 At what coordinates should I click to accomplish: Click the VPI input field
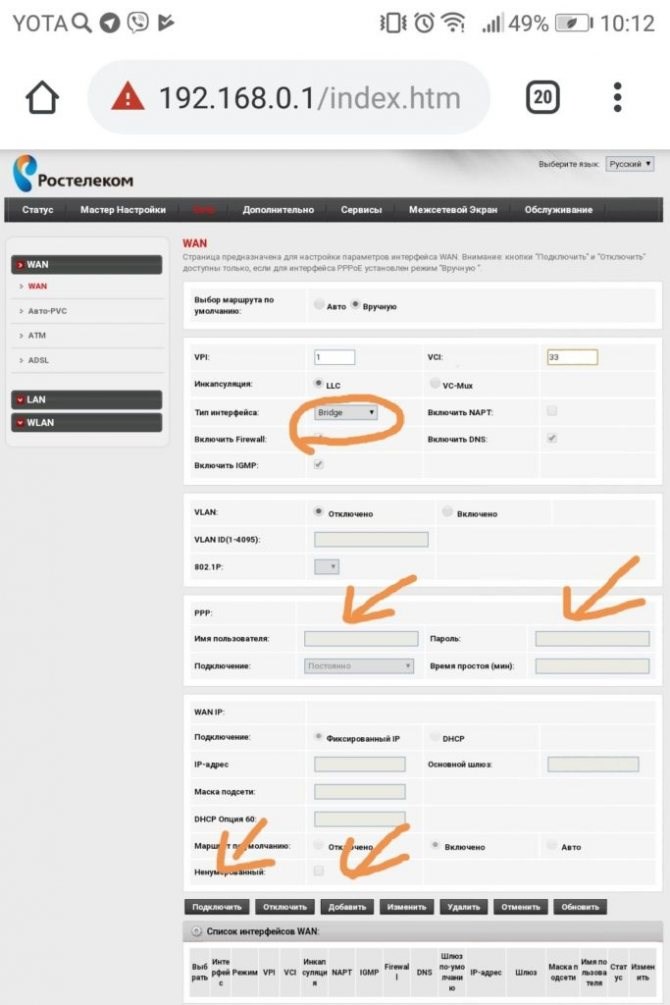pyautogui.click(x=335, y=357)
